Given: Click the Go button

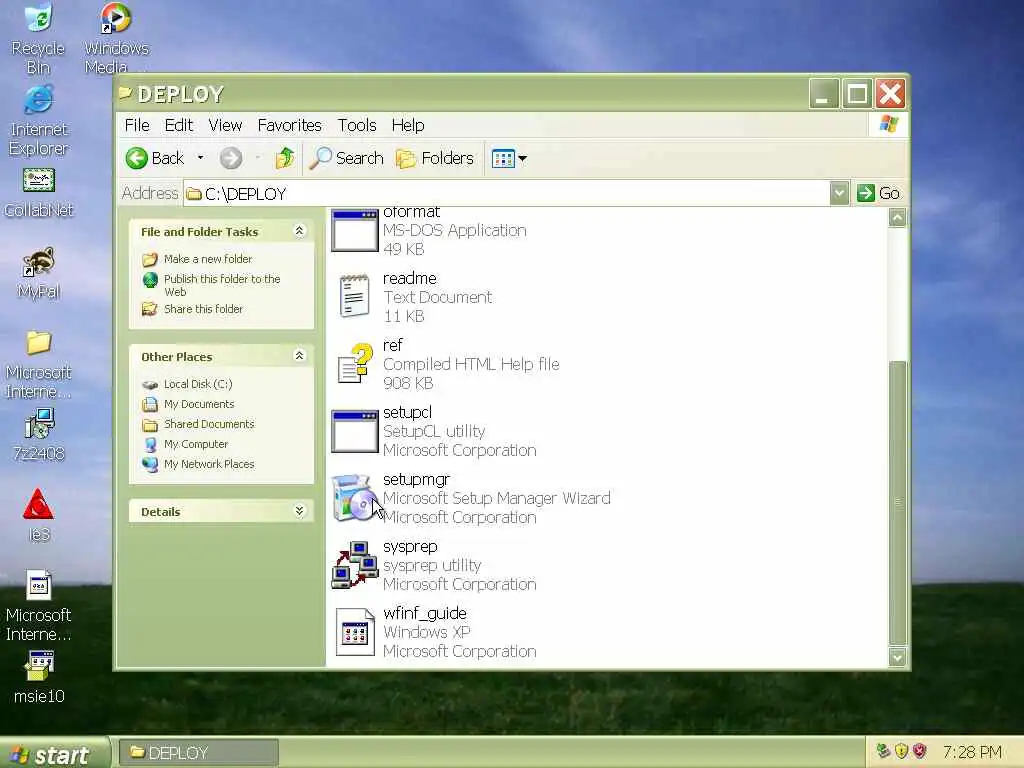Looking at the screenshot, I should point(878,193).
